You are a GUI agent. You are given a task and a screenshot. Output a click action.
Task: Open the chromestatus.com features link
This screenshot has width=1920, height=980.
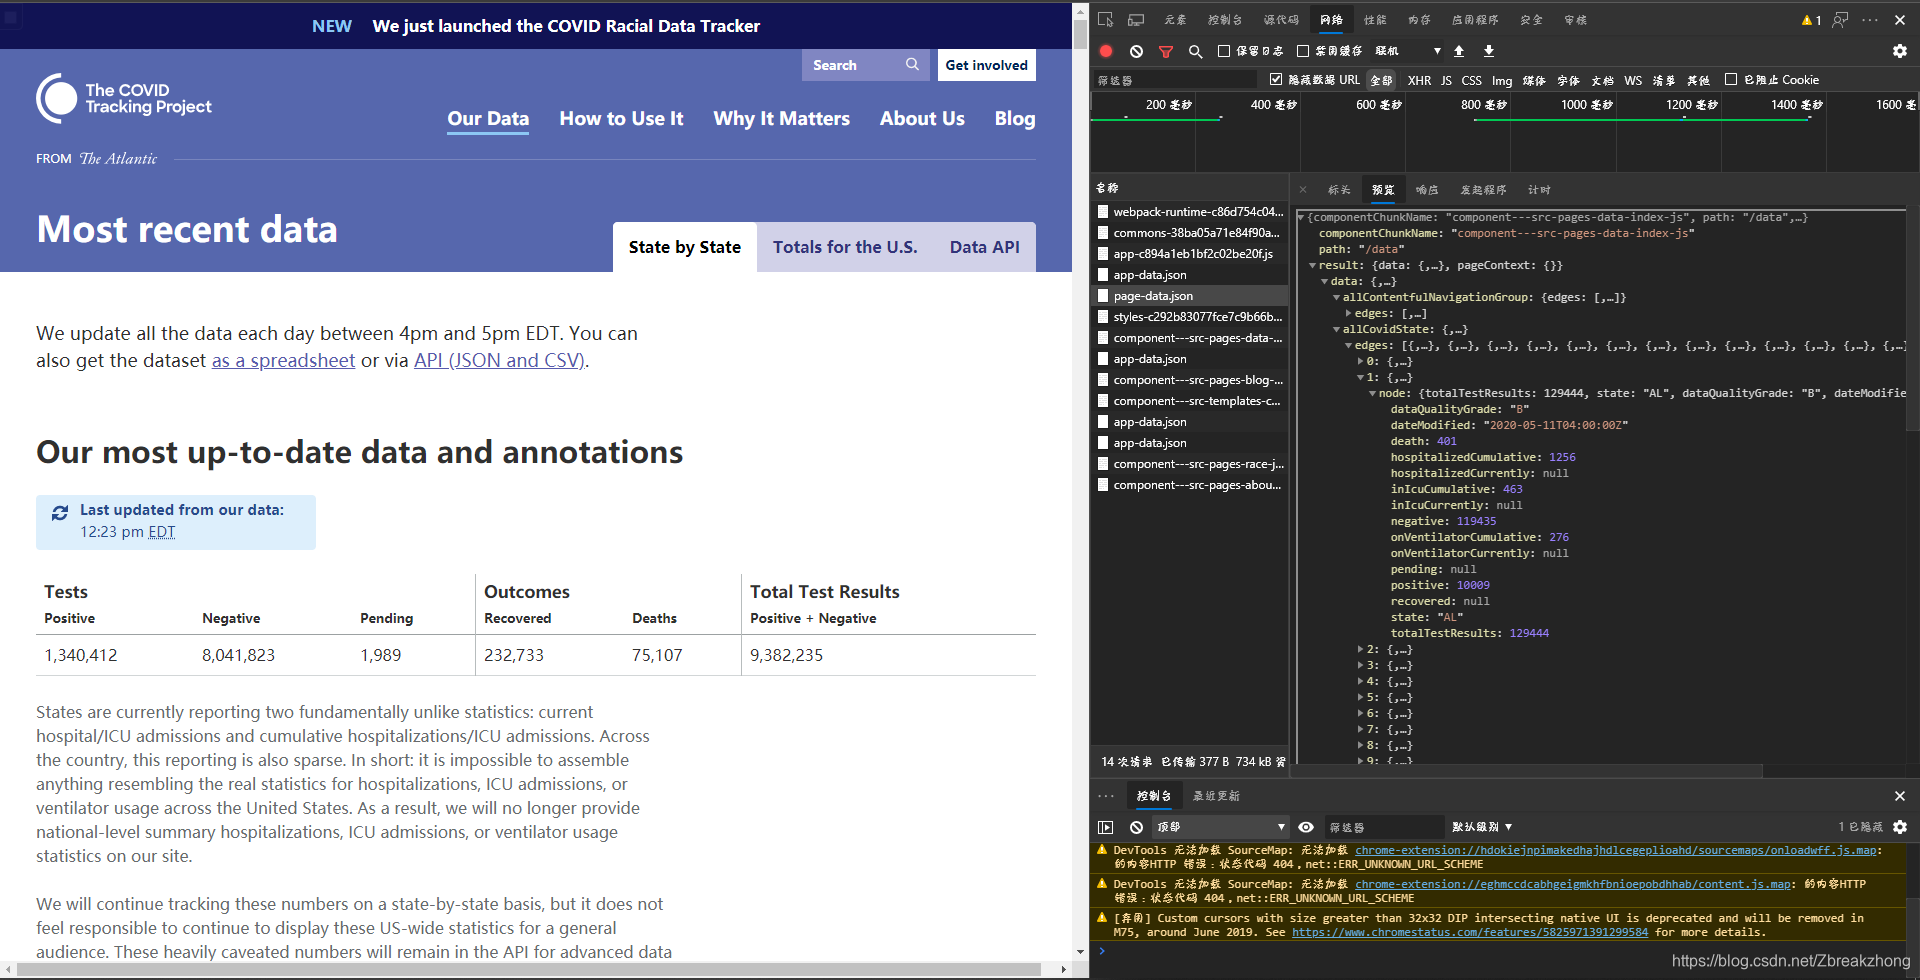point(1469,932)
